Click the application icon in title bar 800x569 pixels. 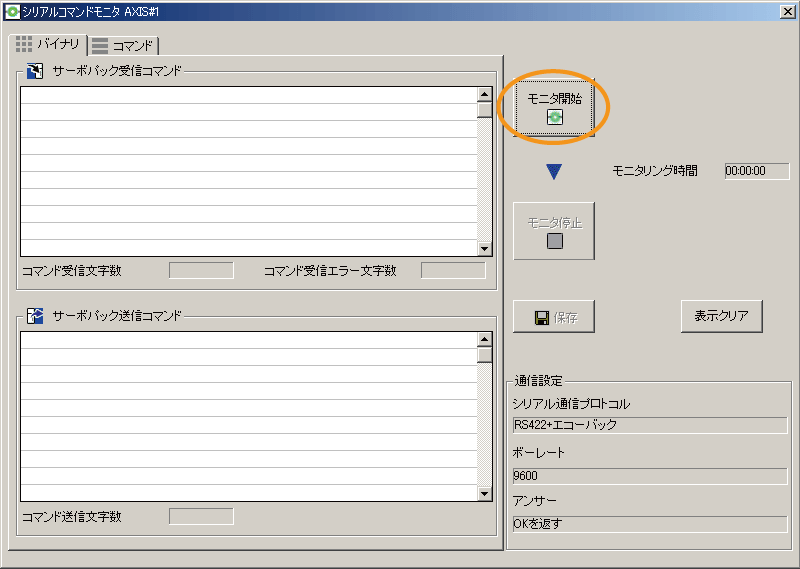[11, 10]
